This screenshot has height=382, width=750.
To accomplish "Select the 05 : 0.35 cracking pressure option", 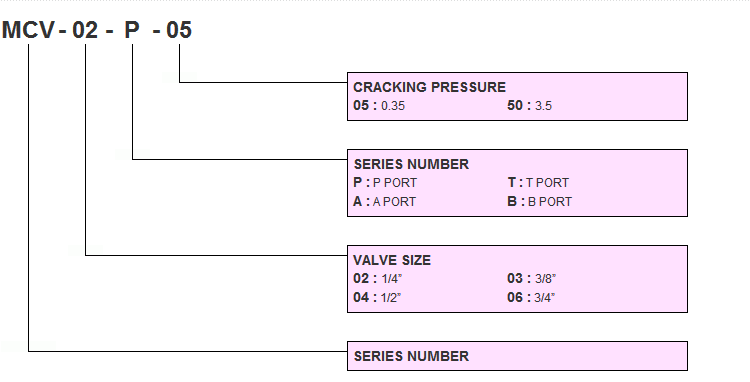I will point(379,106).
